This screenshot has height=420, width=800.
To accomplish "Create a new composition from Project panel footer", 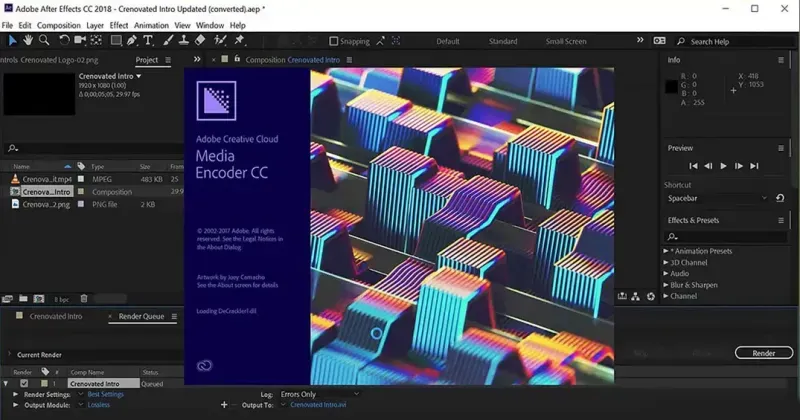I will coord(39,299).
